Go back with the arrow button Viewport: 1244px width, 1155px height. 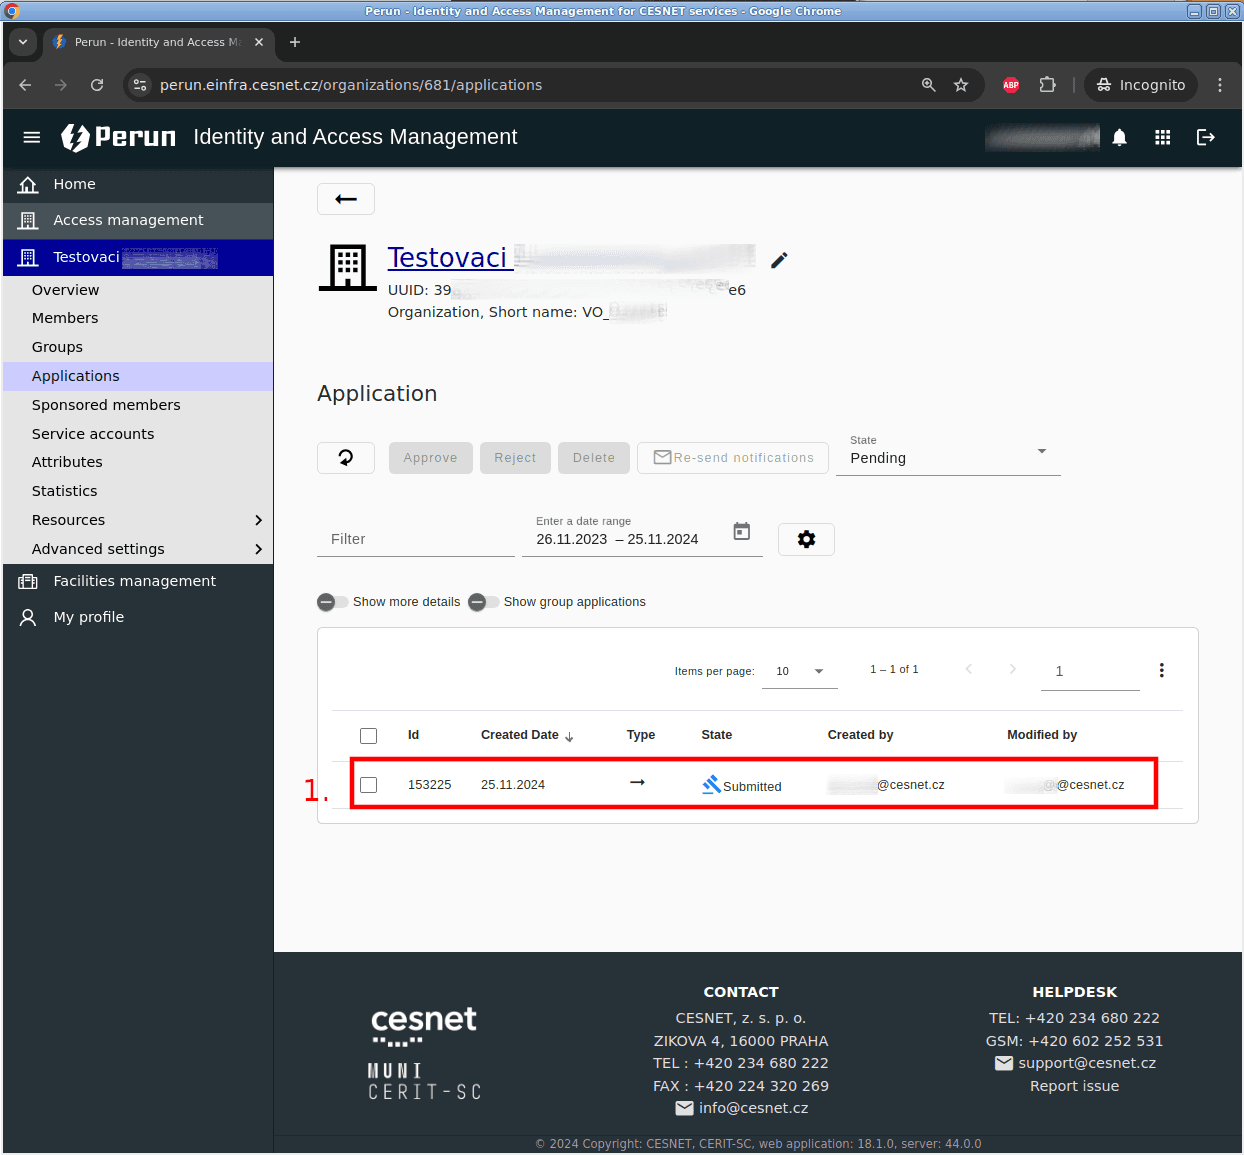pos(346,199)
